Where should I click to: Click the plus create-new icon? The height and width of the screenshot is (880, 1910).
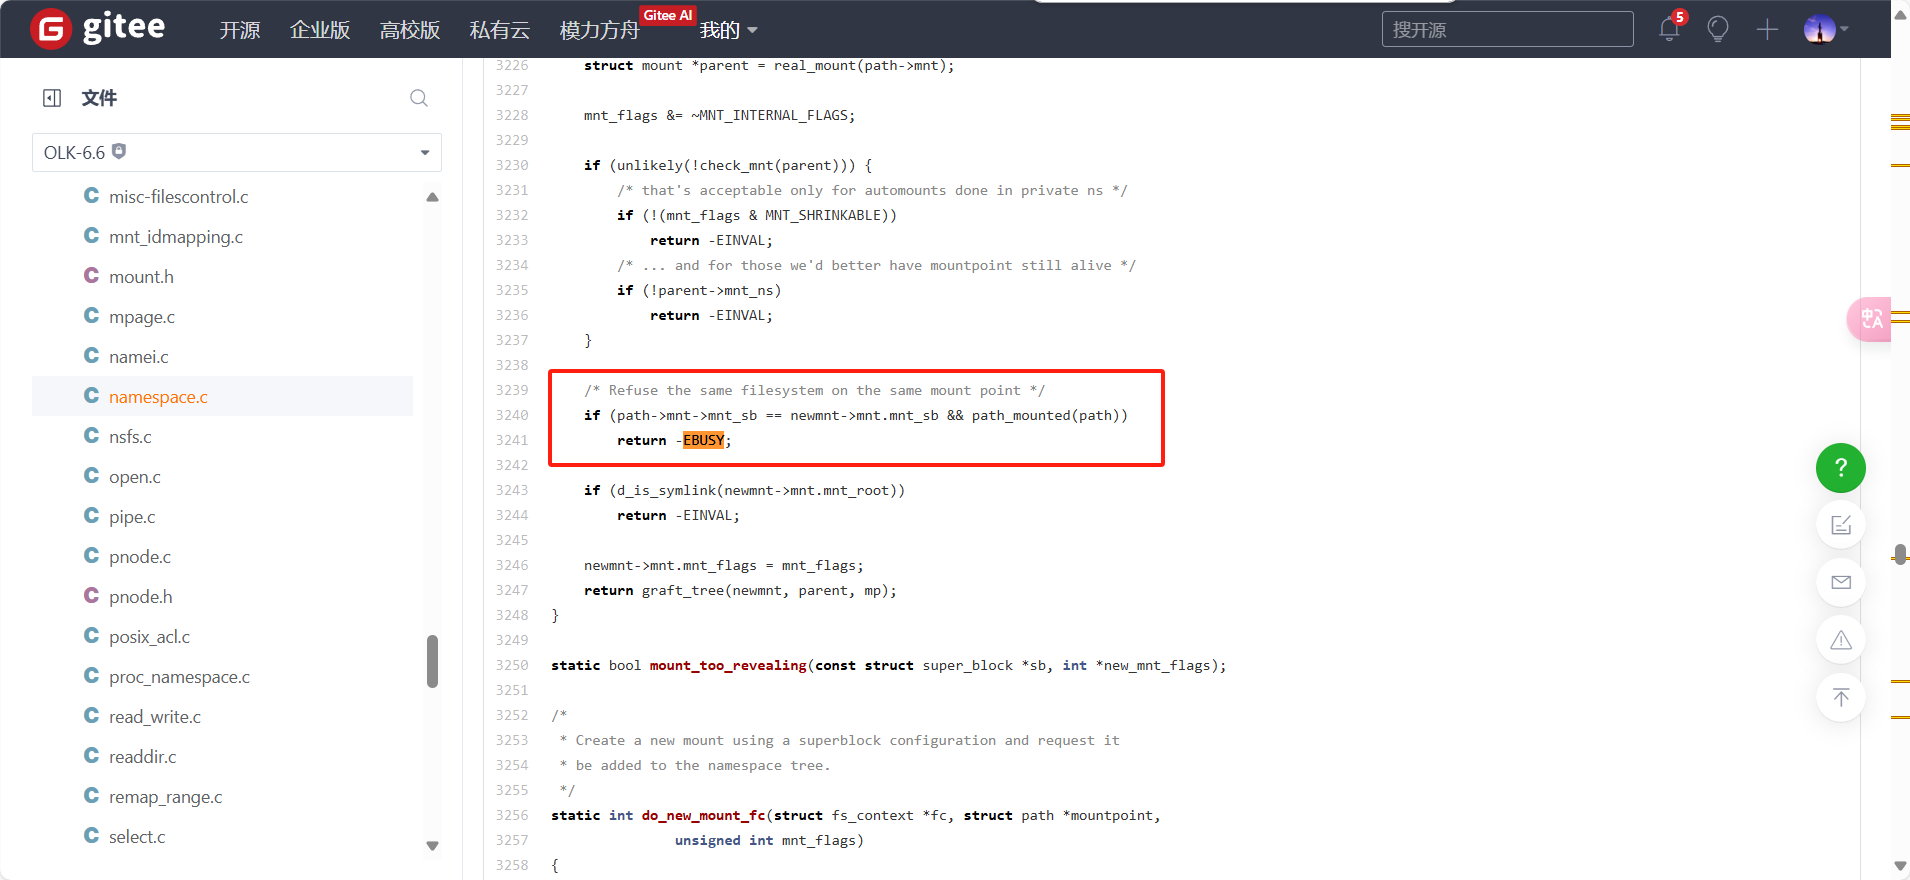(x=1767, y=29)
